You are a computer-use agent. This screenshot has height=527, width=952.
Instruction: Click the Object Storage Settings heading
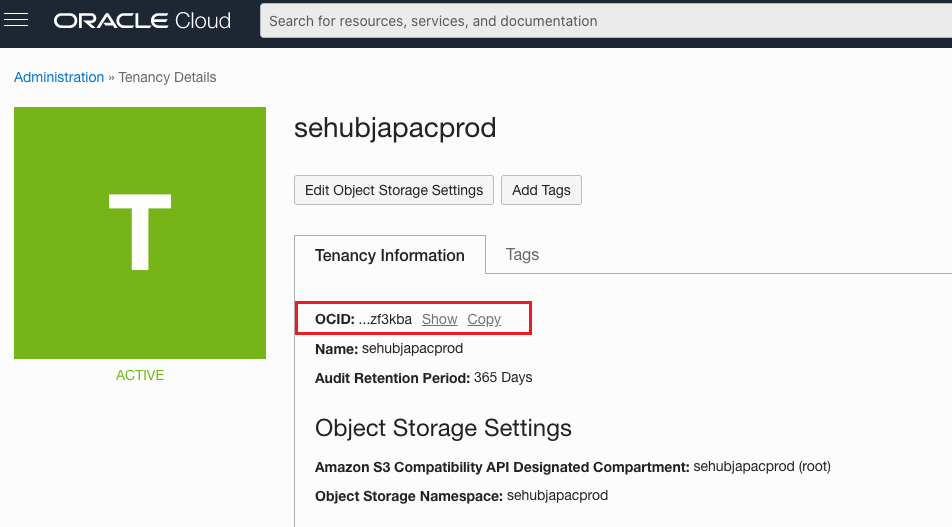tap(443, 428)
